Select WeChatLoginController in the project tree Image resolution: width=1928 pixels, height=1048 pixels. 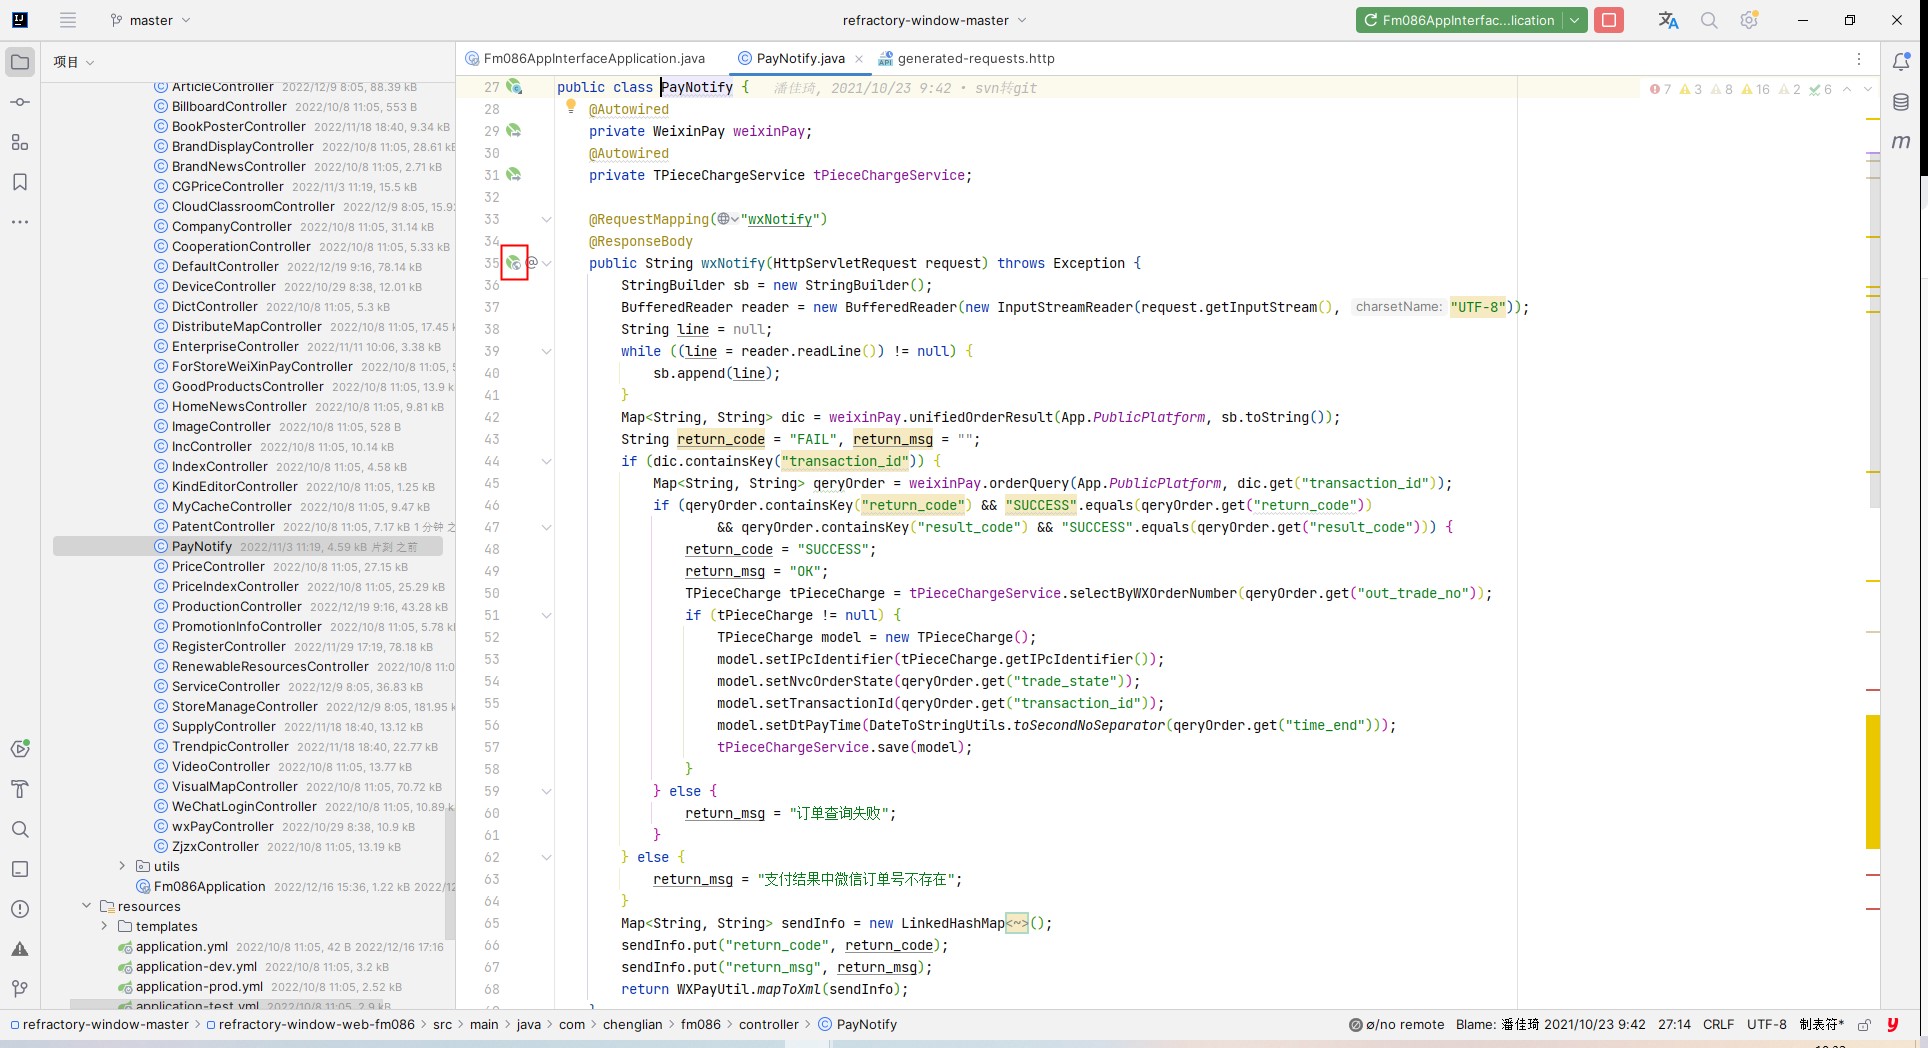(244, 806)
